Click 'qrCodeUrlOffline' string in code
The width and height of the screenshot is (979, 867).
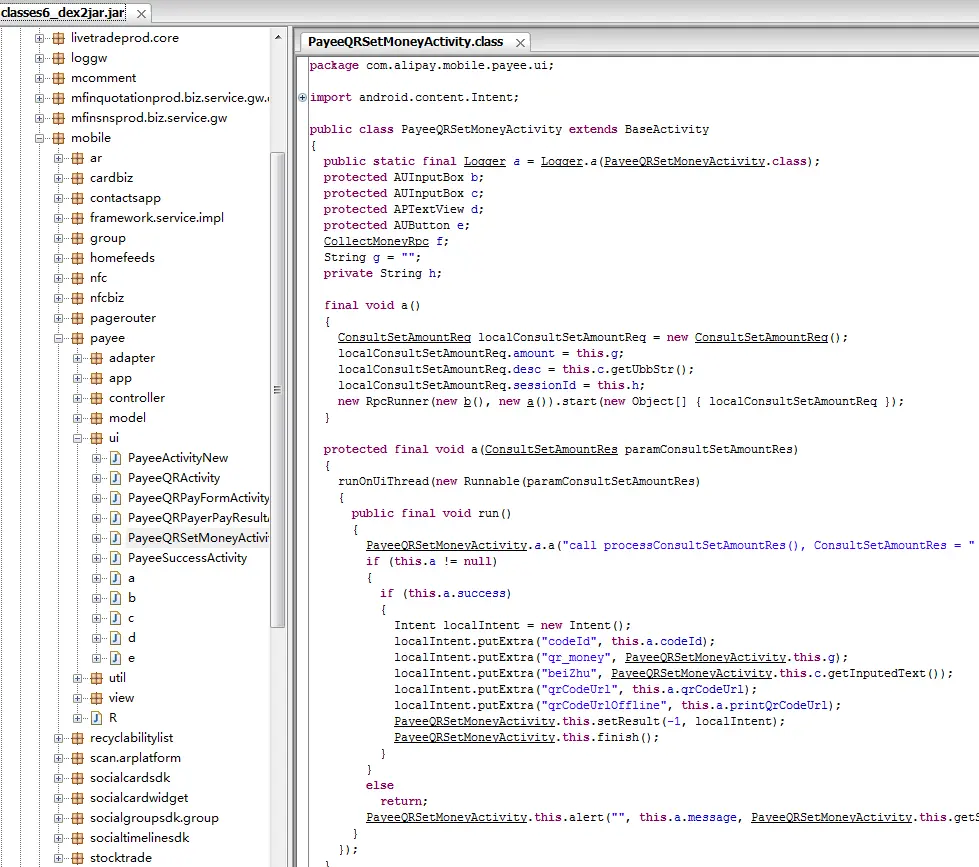pos(604,705)
